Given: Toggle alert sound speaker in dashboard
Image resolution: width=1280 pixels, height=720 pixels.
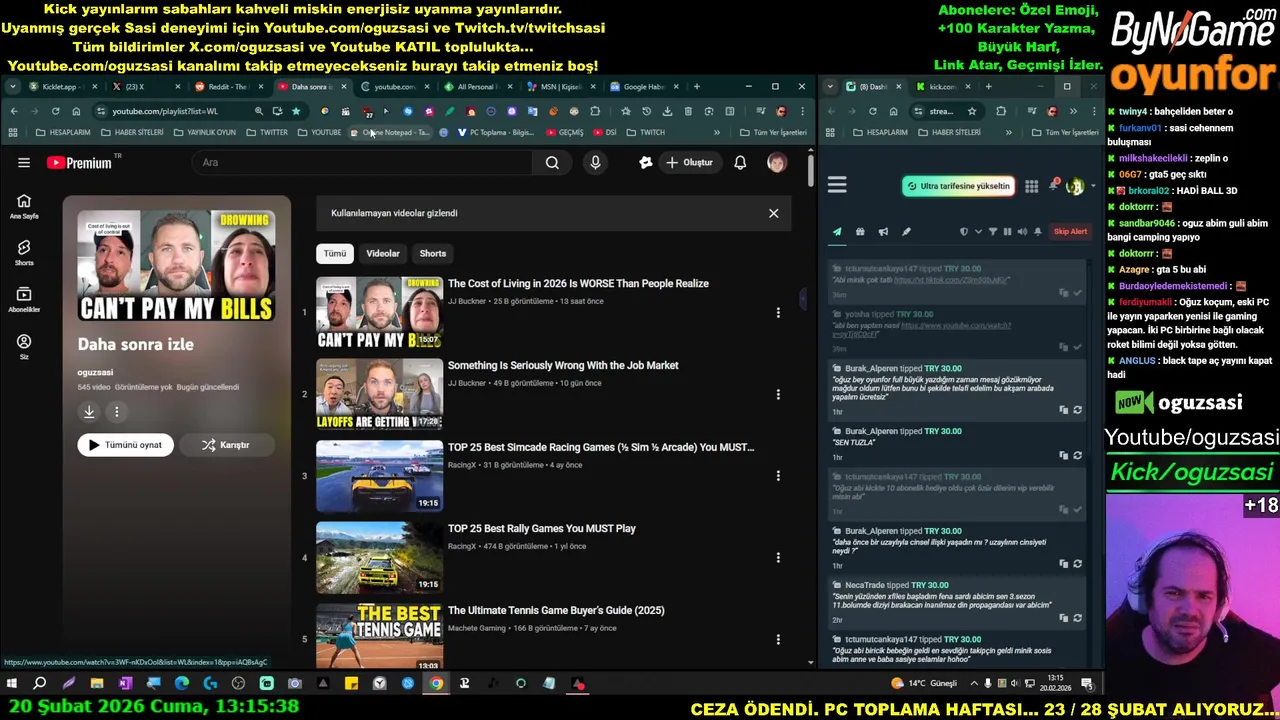Looking at the screenshot, I should click(1022, 232).
